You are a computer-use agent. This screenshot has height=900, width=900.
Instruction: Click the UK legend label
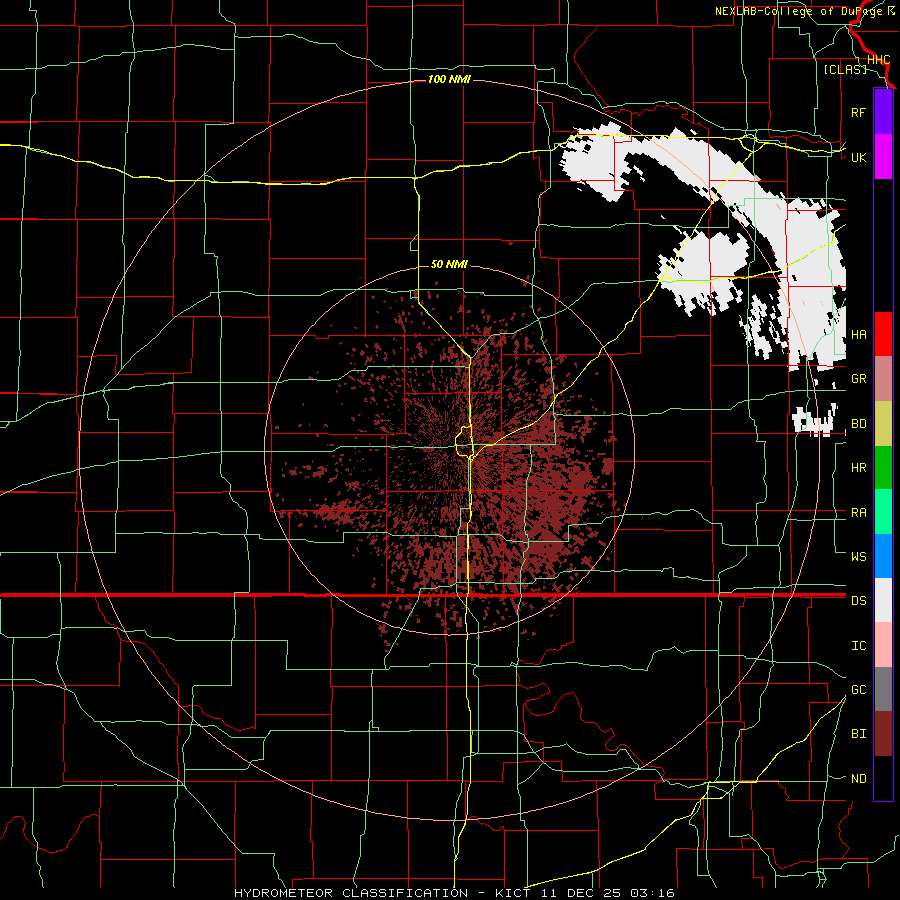tap(858, 157)
